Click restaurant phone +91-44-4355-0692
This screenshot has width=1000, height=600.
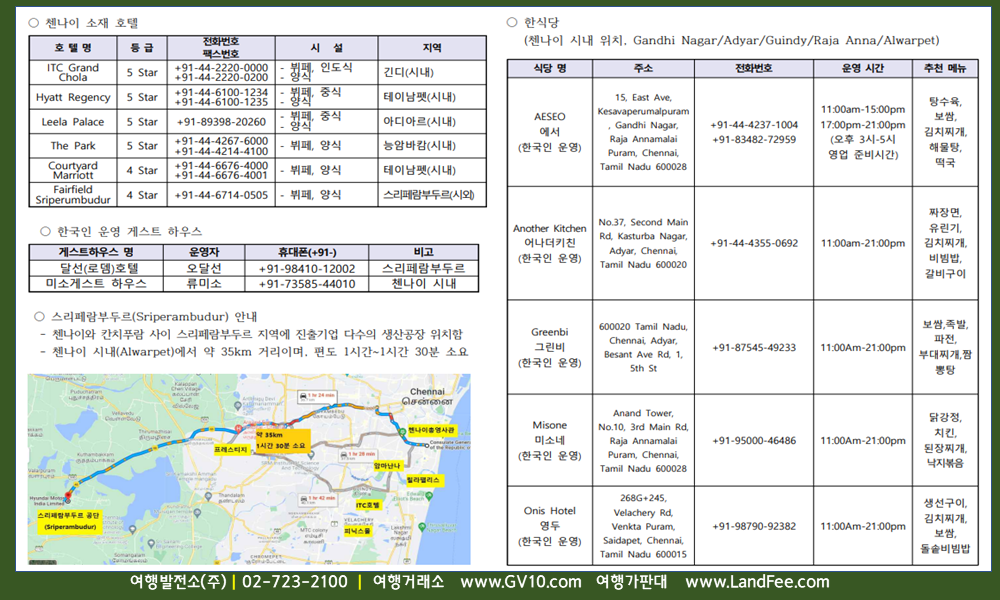754,243
